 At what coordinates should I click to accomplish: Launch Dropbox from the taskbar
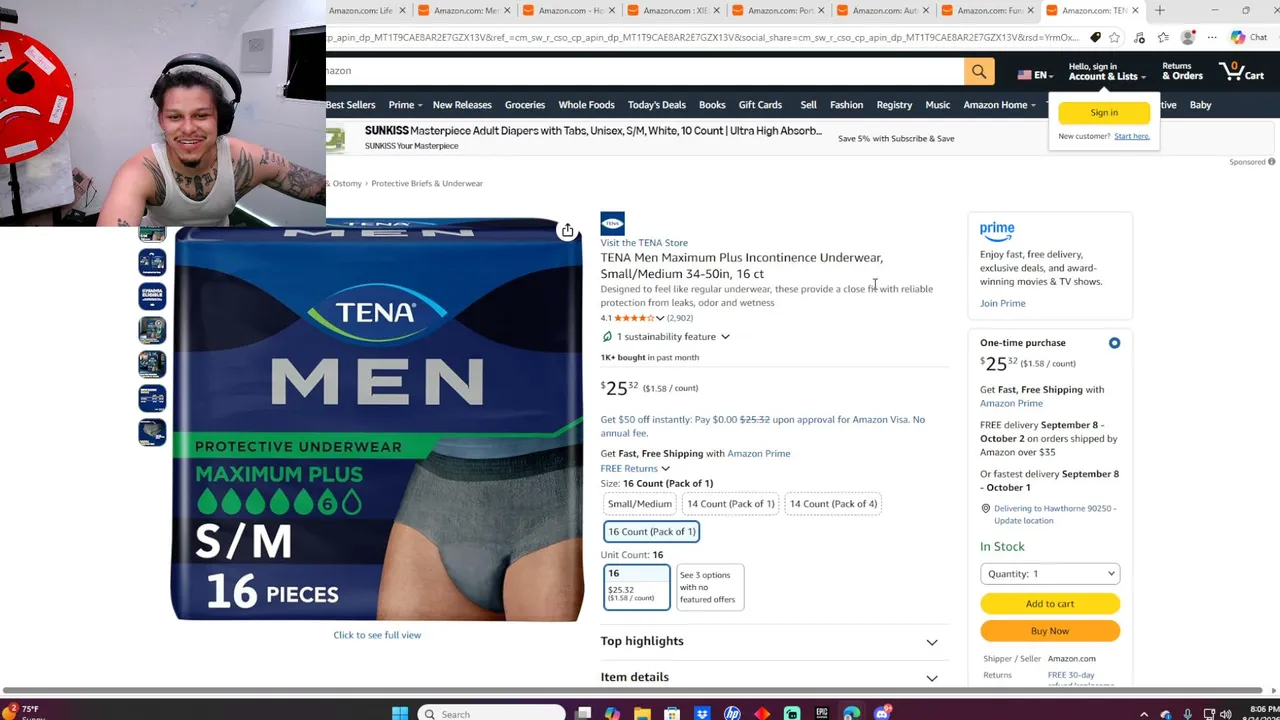[x=702, y=713]
